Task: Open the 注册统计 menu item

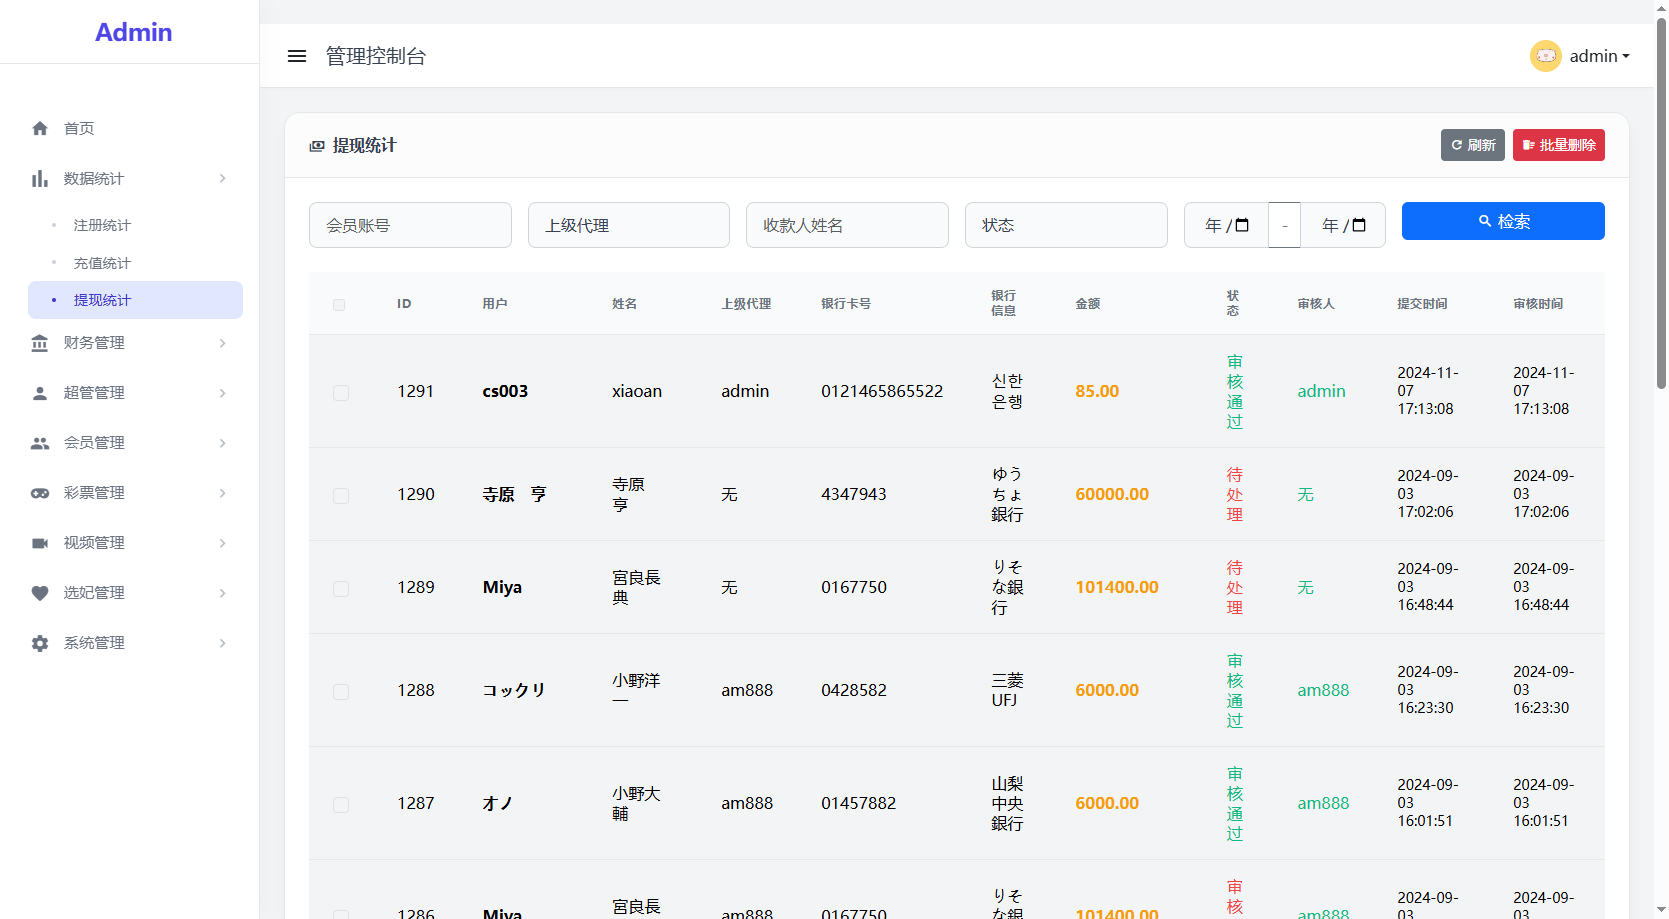Action: 101,225
